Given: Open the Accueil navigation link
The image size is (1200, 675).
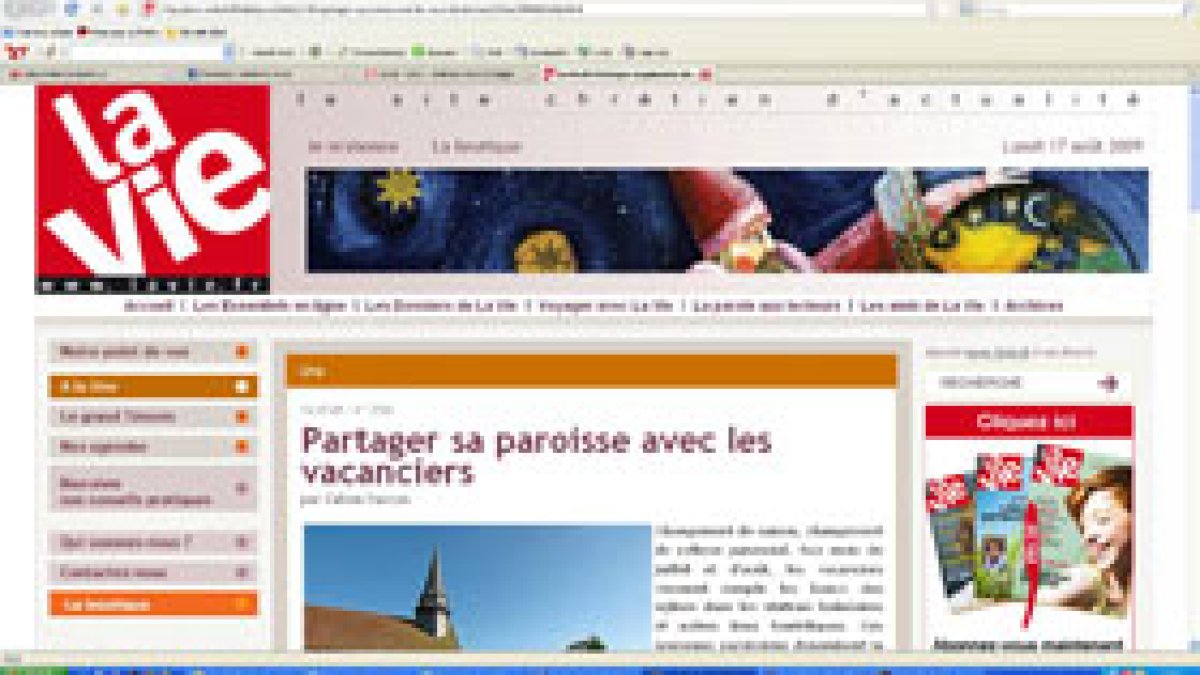Looking at the screenshot, I should click(x=149, y=306).
